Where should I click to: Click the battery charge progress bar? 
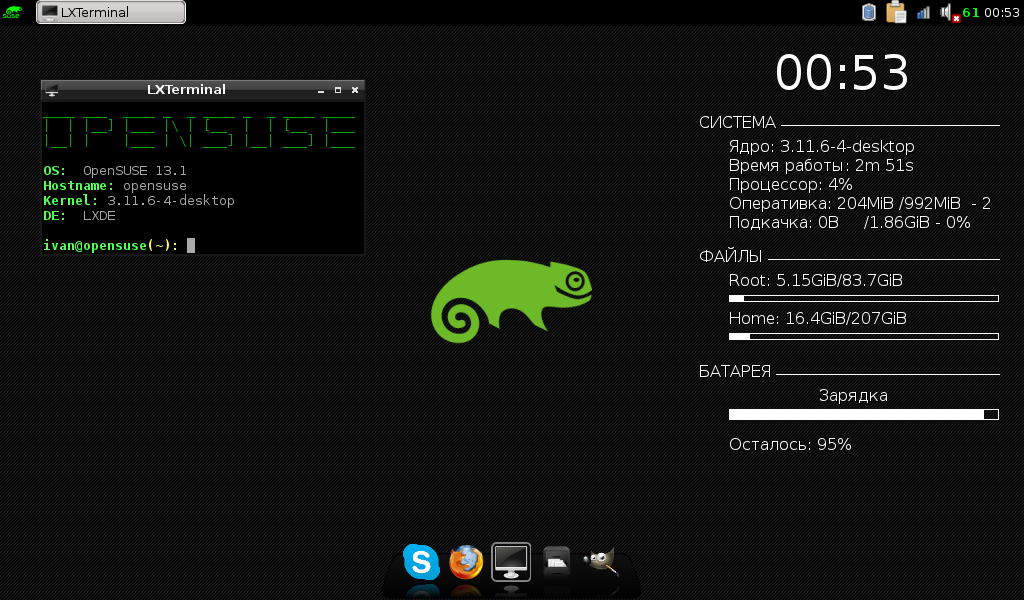pos(864,415)
